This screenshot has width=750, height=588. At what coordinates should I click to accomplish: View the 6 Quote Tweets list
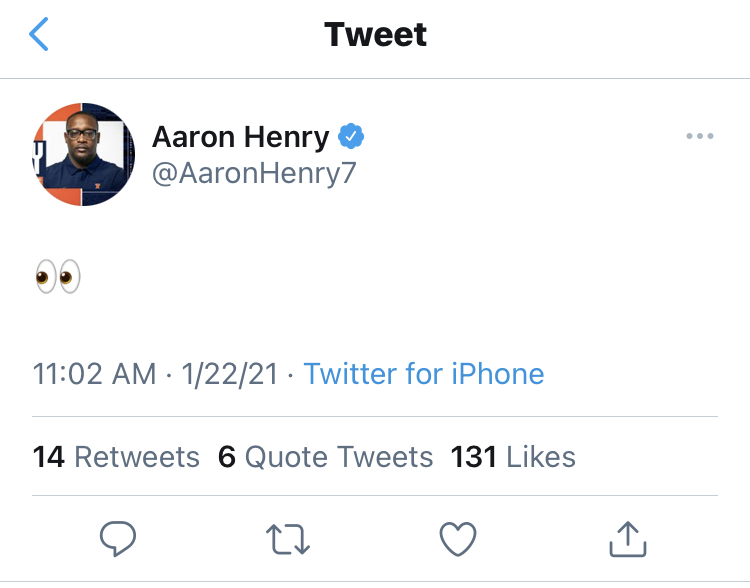(x=326, y=457)
